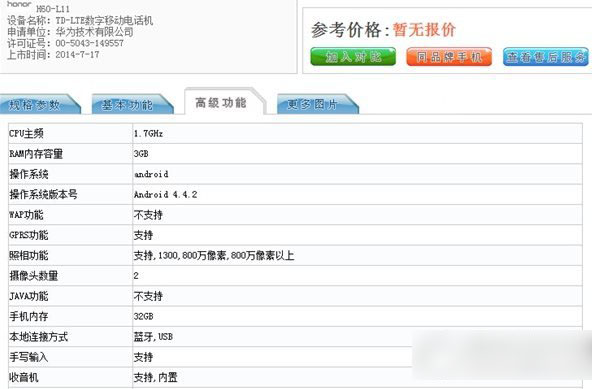Click the 本地连接方式 row label

pos(39,337)
